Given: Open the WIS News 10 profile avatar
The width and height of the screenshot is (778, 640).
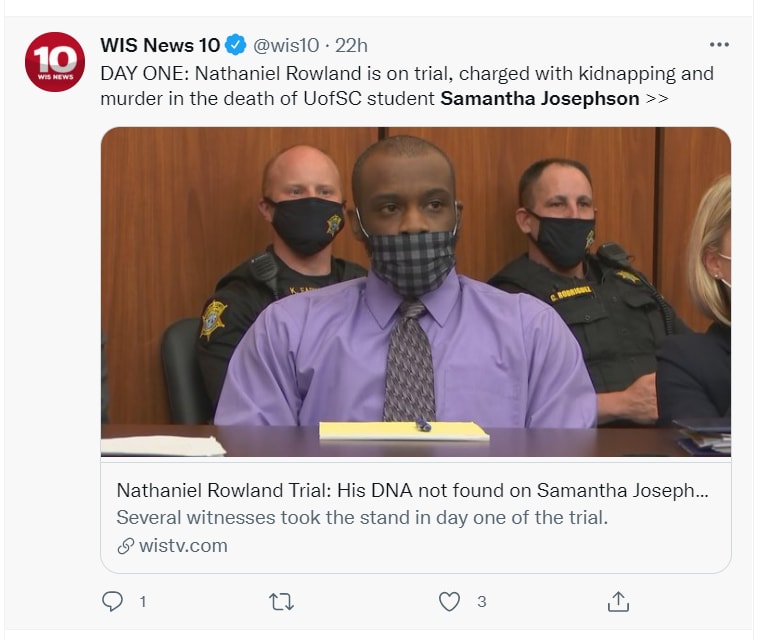Looking at the screenshot, I should pos(54,62).
